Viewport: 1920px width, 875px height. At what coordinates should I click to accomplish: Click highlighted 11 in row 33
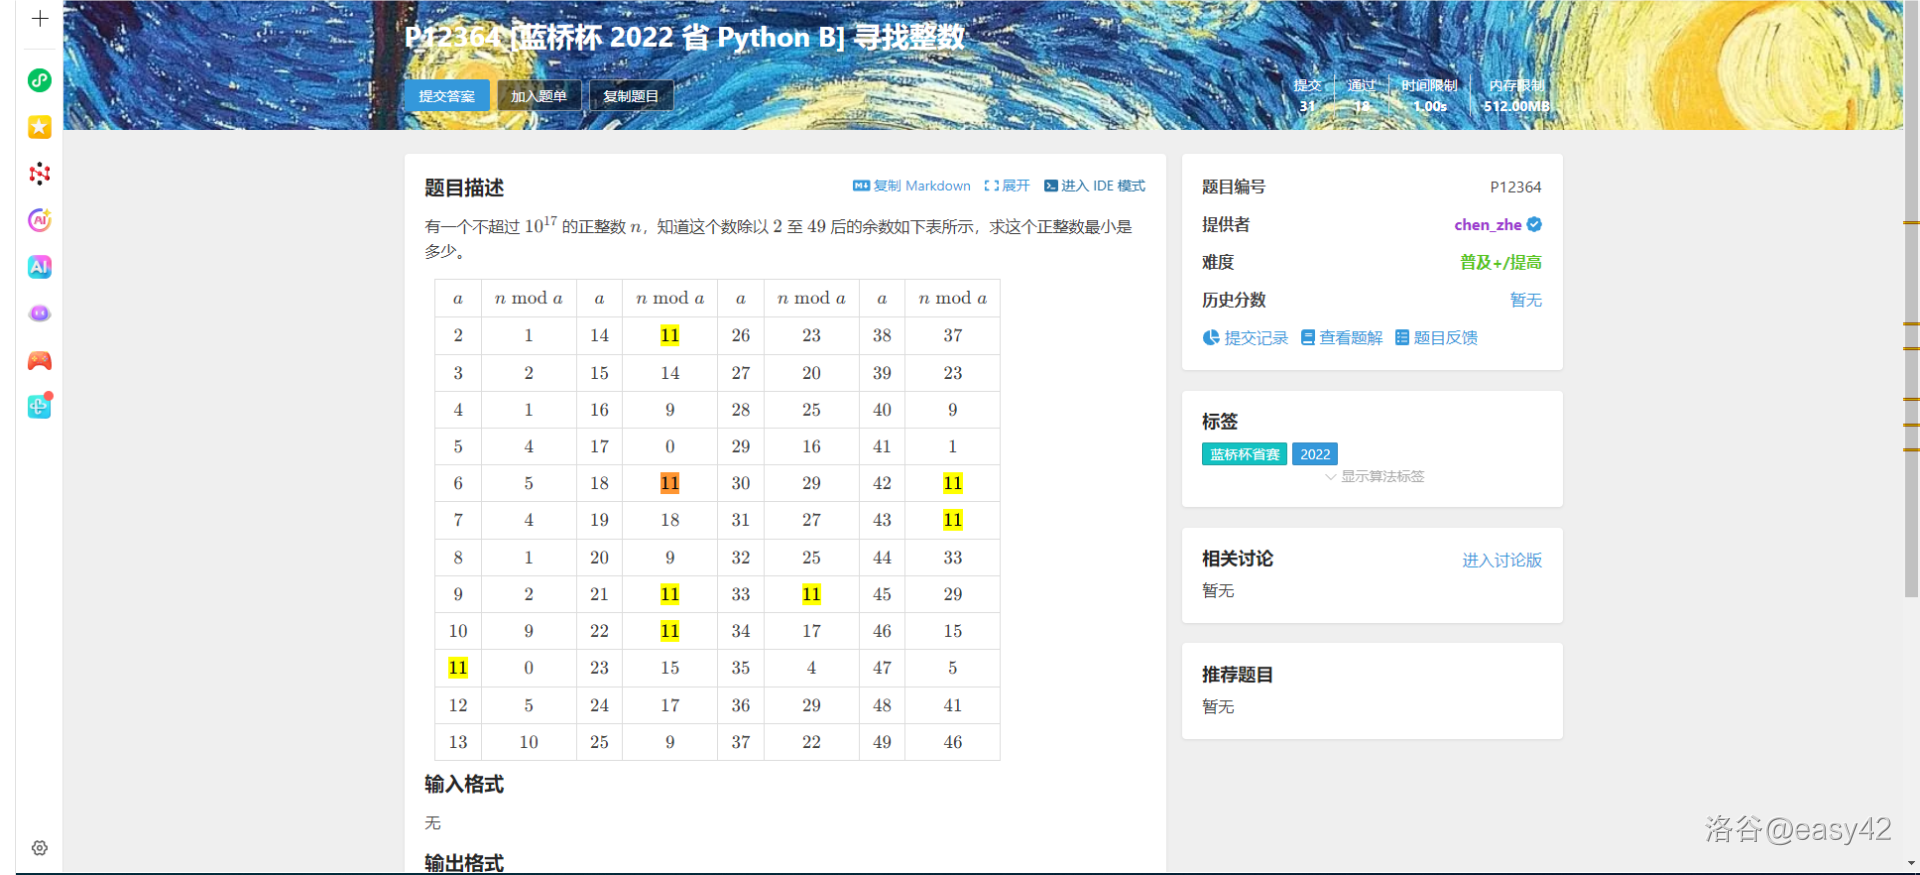(x=811, y=594)
